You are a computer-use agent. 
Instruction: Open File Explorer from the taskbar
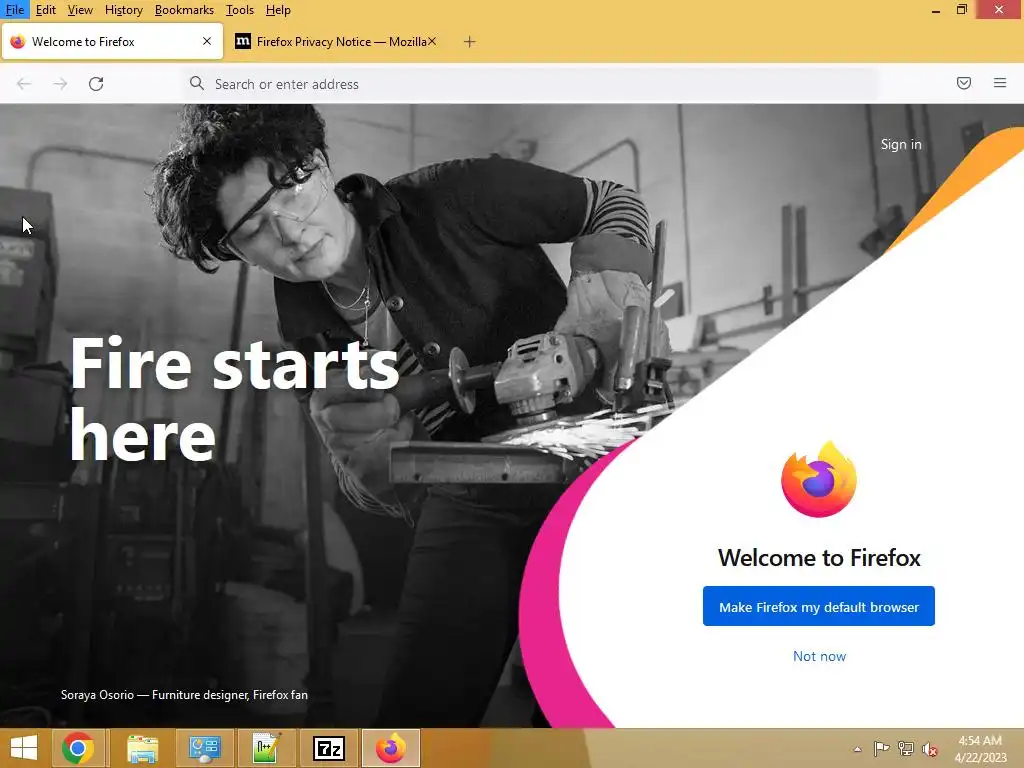point(142,748)
